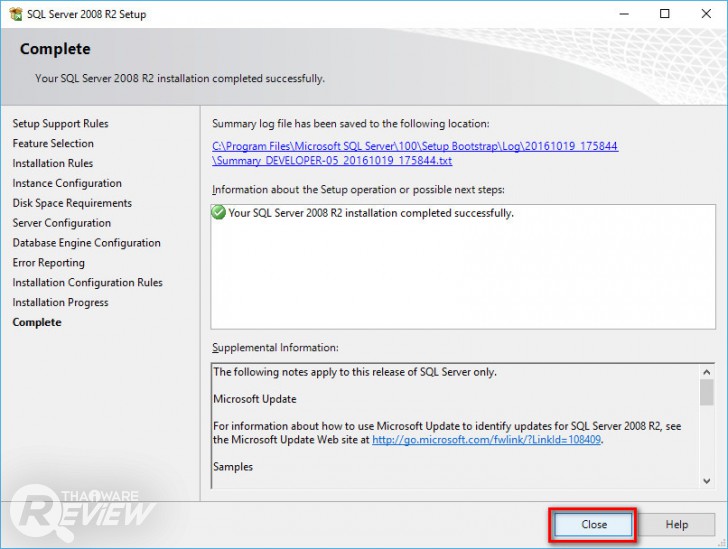
Task: Close the window with the title bar X
Action: (x=706, y=14)
